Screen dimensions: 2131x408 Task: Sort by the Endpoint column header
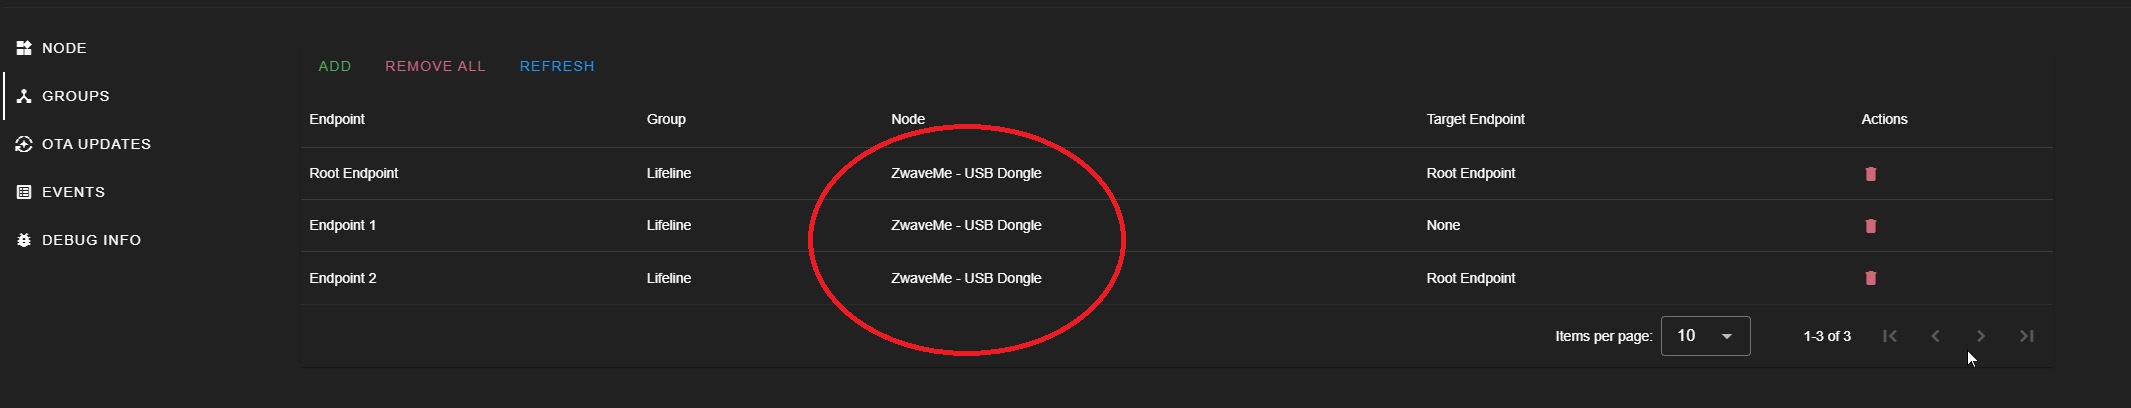tap(337, 119)
